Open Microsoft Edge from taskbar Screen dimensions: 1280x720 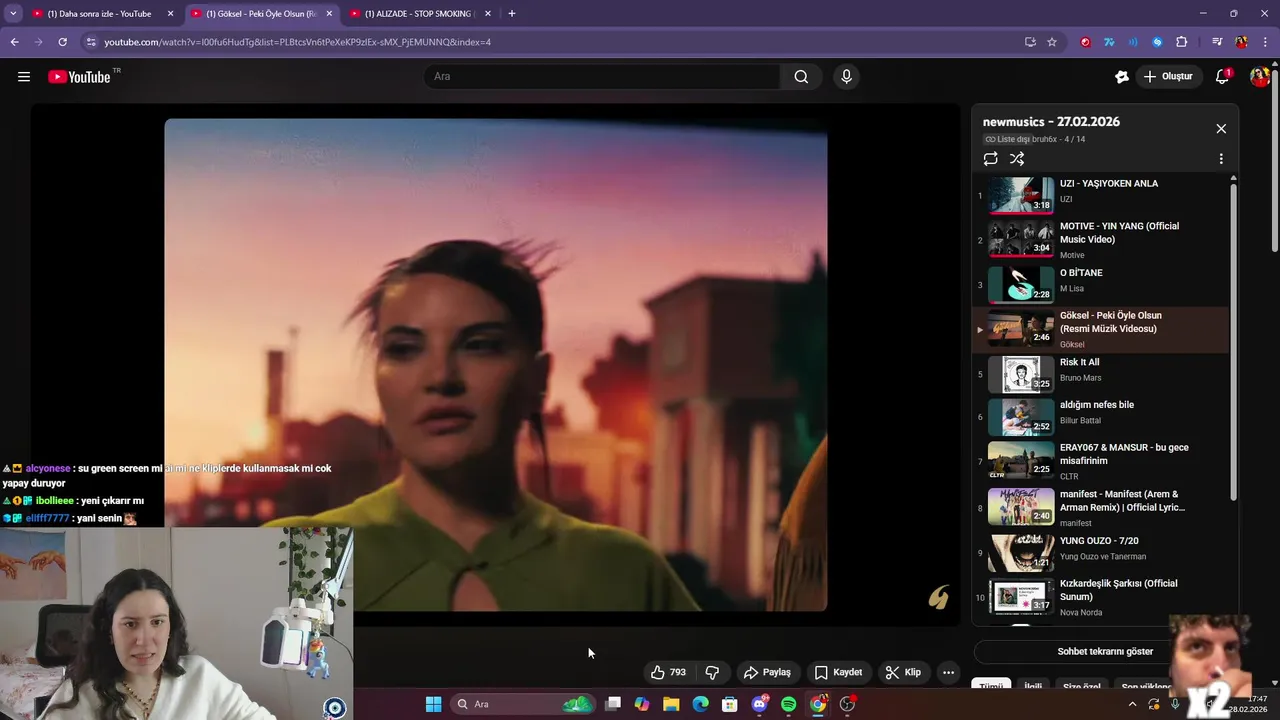pyautogui.click(x=700, y=704)
